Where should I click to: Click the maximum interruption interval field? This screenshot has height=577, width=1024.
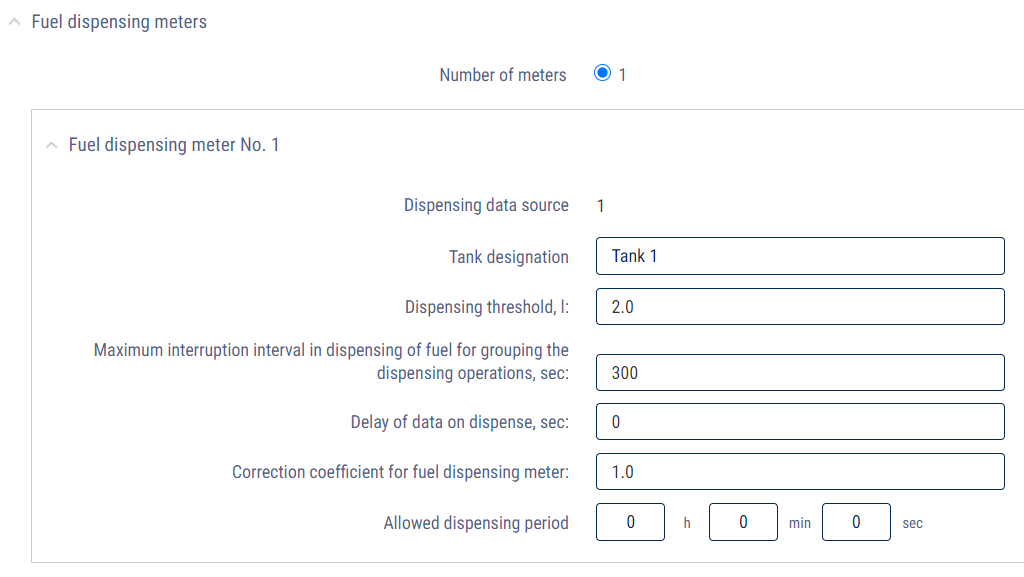point(800,373)
